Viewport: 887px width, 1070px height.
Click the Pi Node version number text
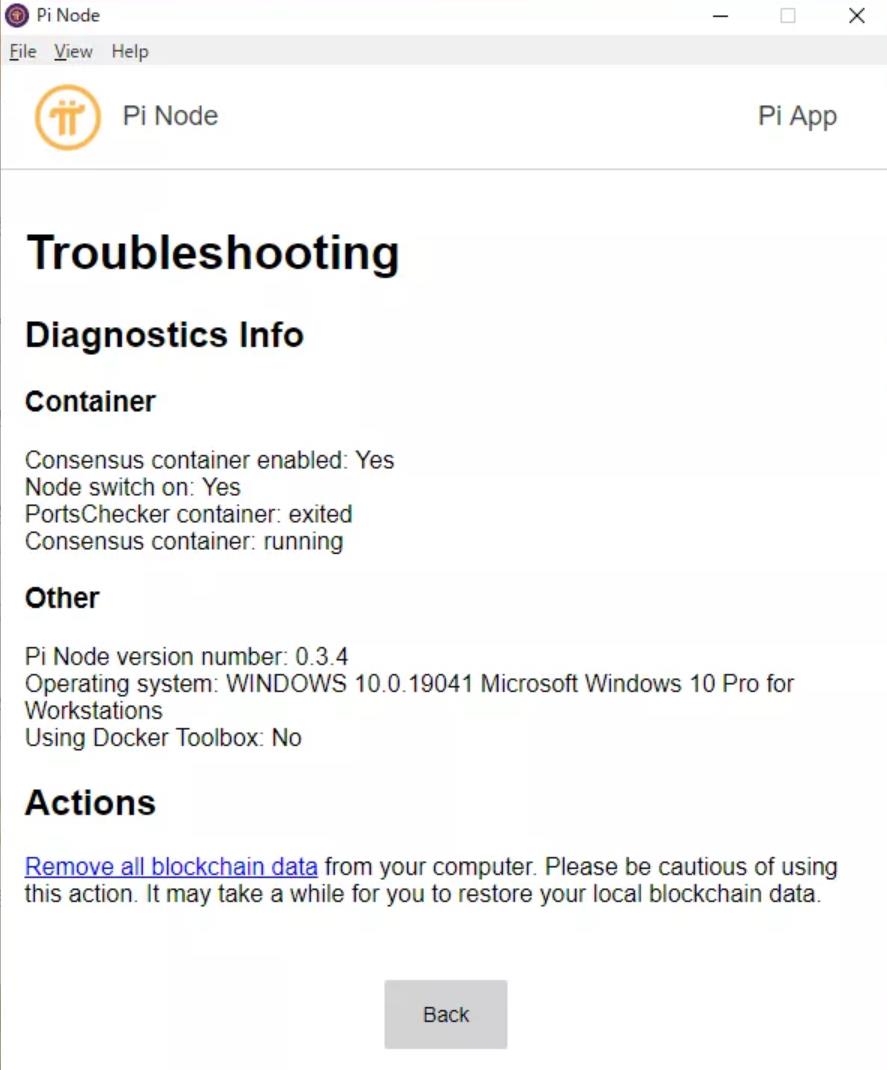pos(186,656)
